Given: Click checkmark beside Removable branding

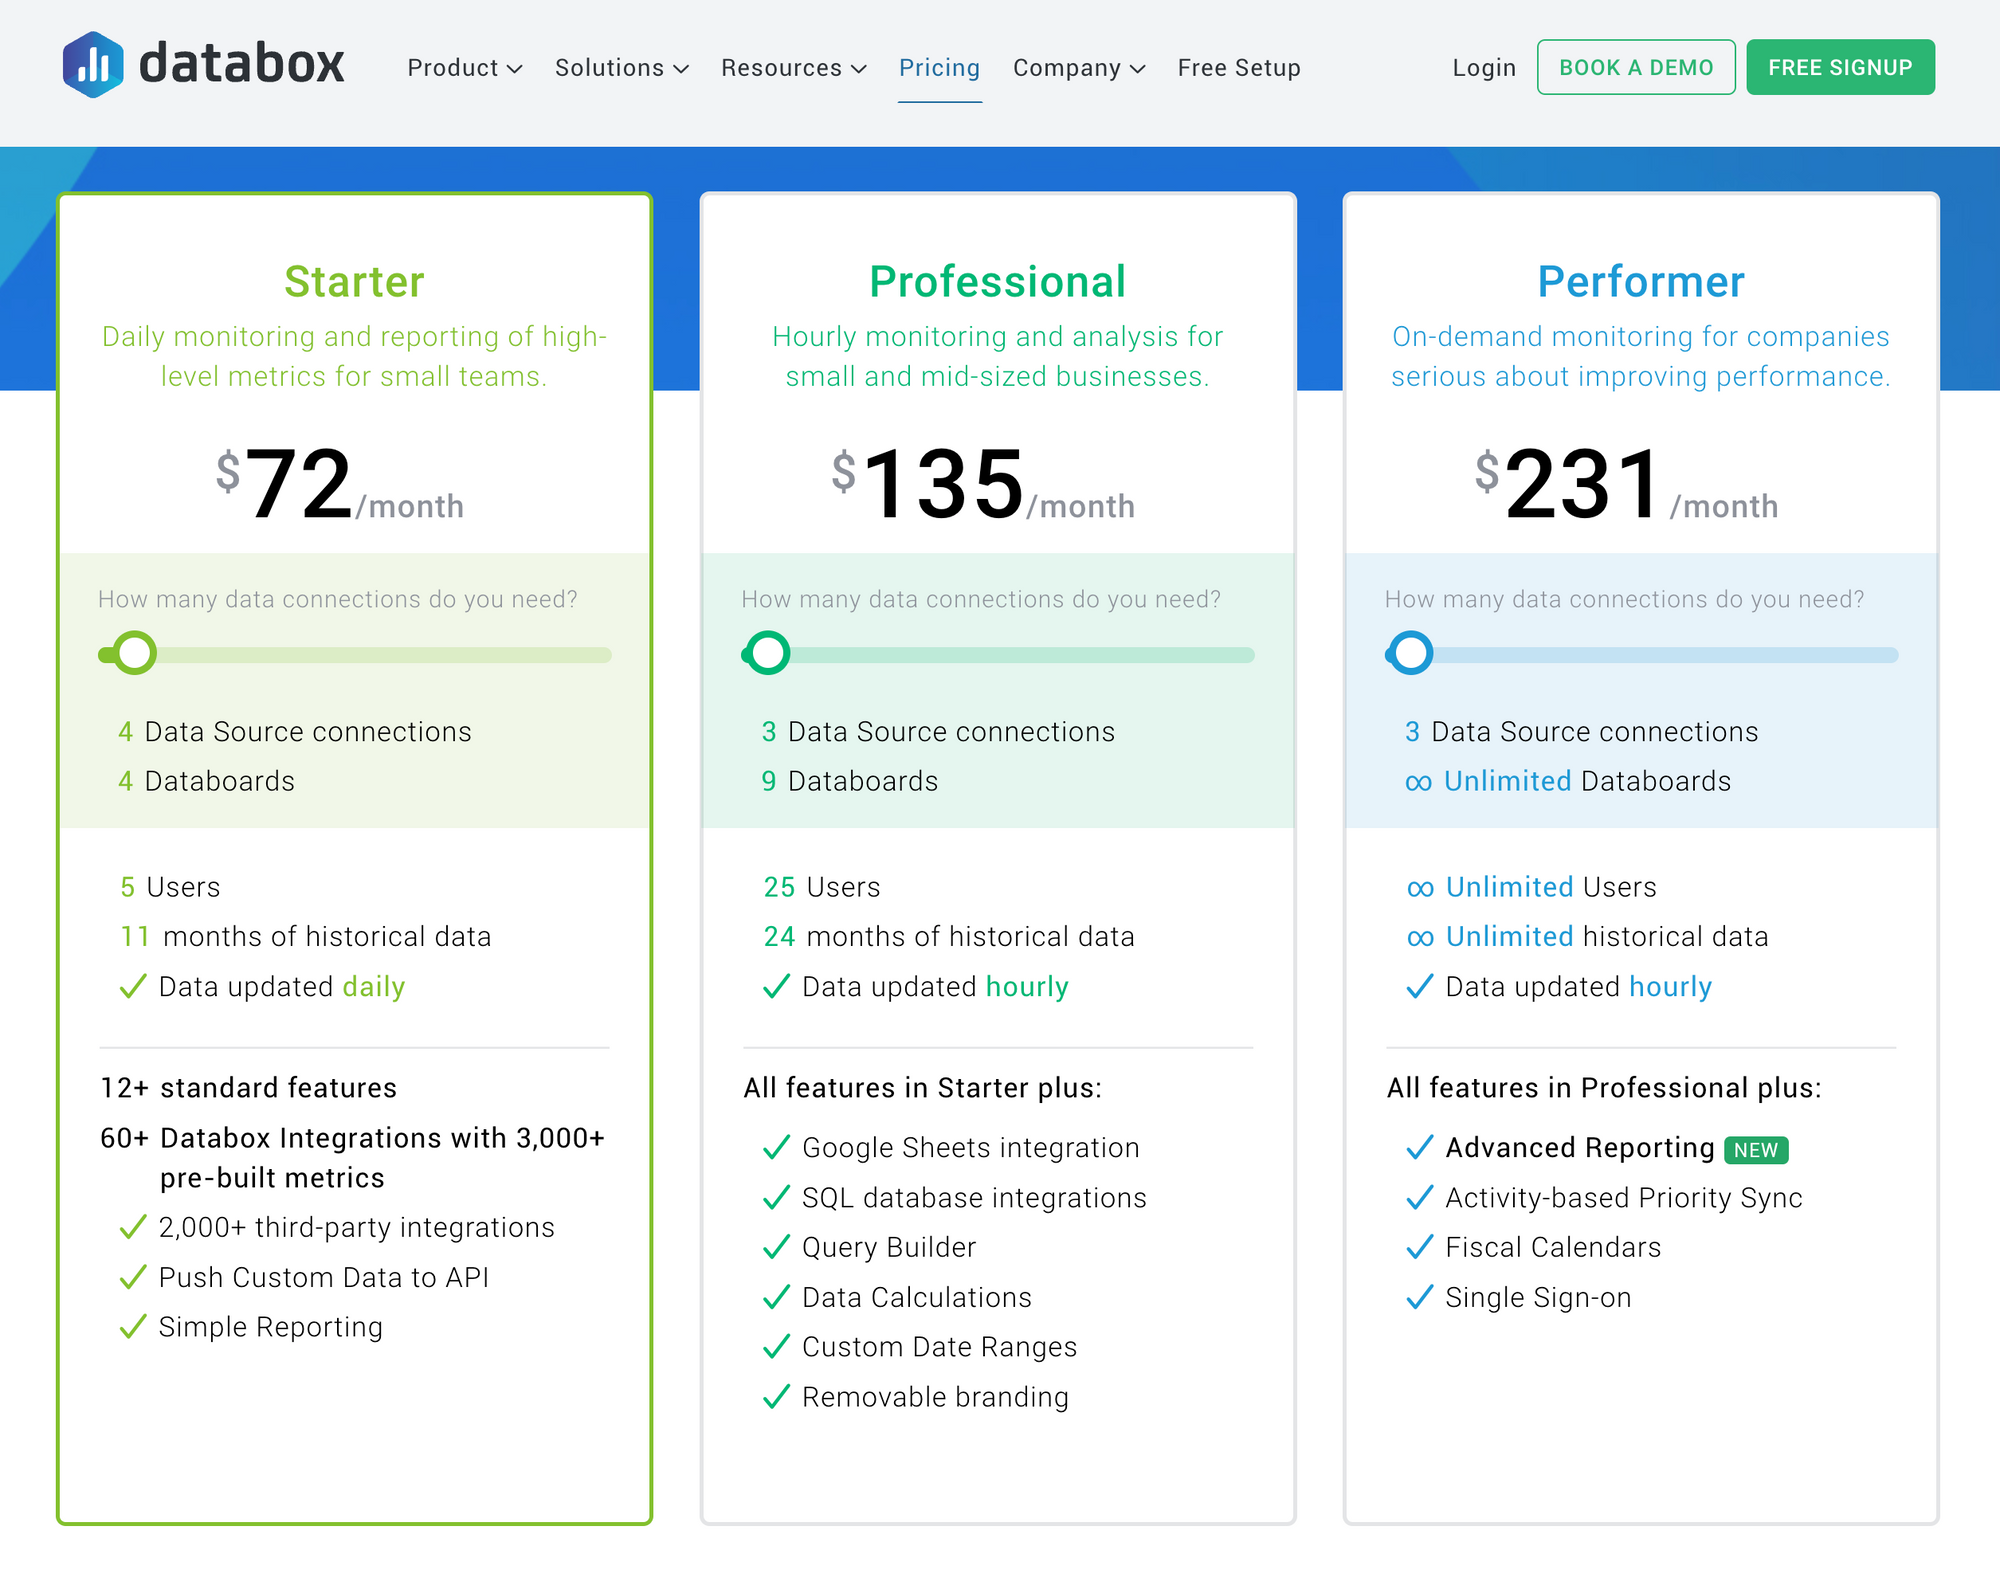Looking at the screenshot, I should coord(776,1397).
